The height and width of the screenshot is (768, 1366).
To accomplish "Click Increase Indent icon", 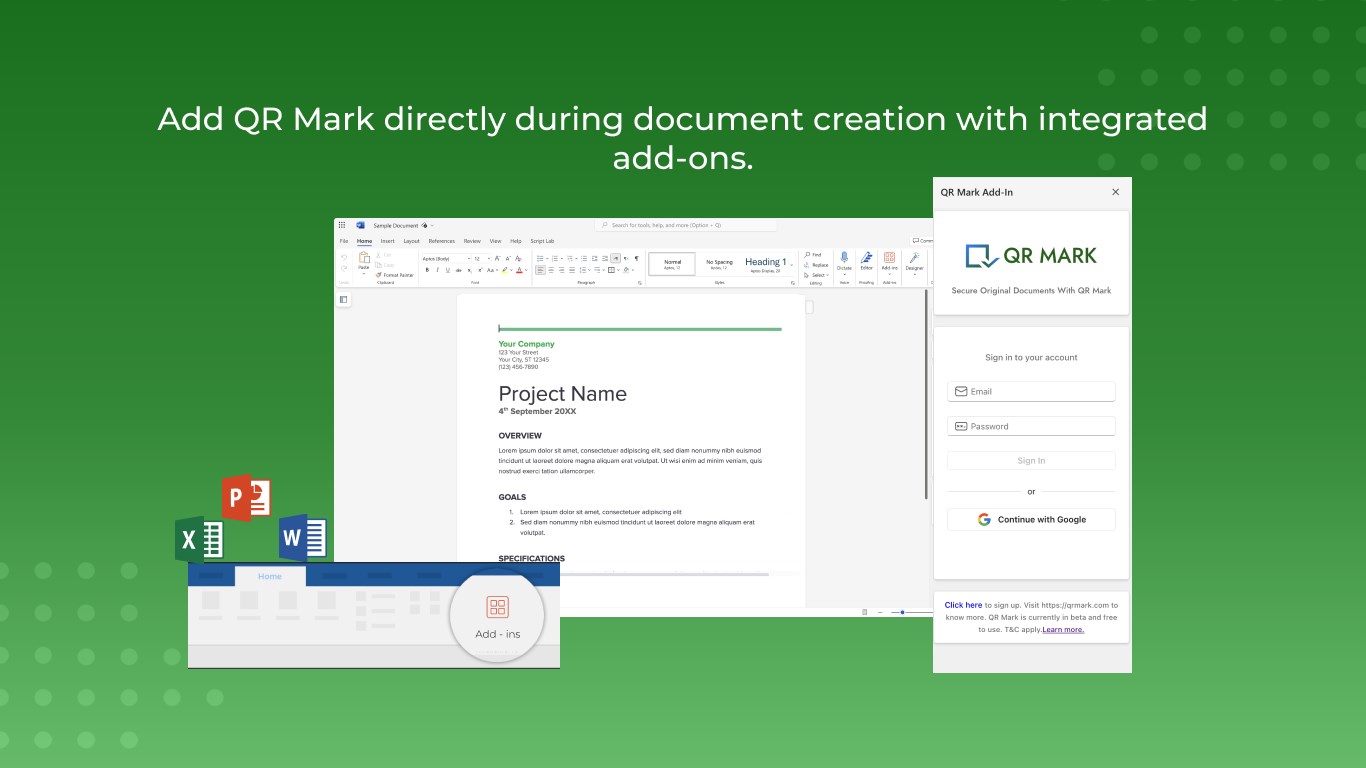I will tap(605, 259).
